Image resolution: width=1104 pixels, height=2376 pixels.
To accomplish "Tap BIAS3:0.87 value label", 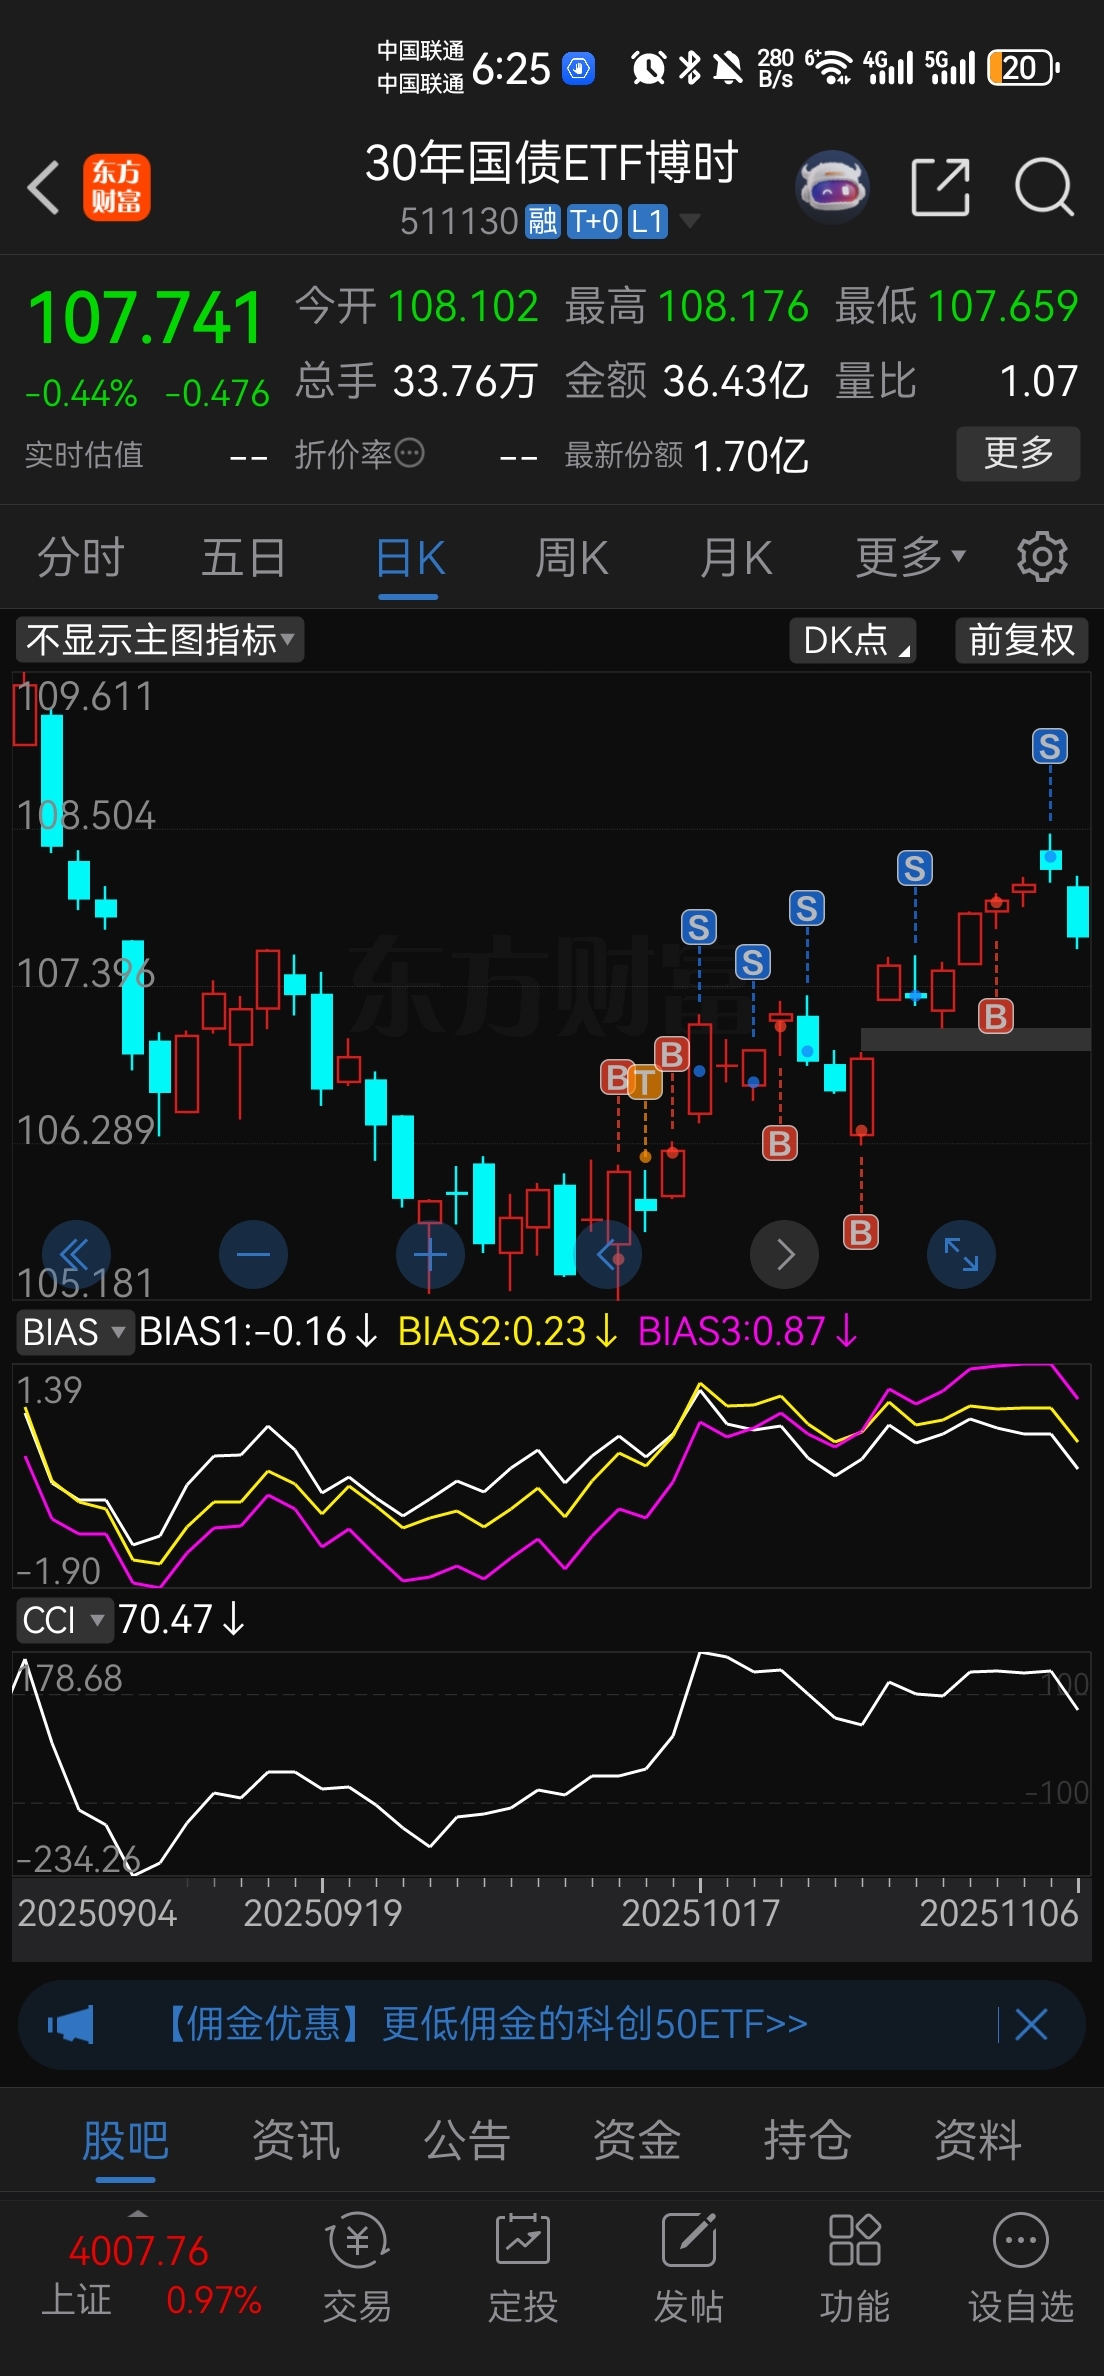I will click(x=748, y=1332).
